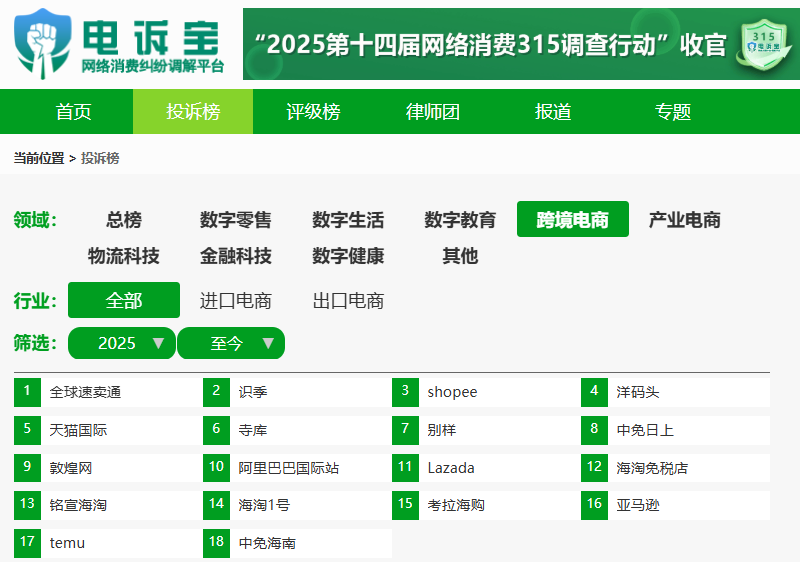Open rank 18 中免海南
This screenshot has width=800, height=562.
[297, 543]
